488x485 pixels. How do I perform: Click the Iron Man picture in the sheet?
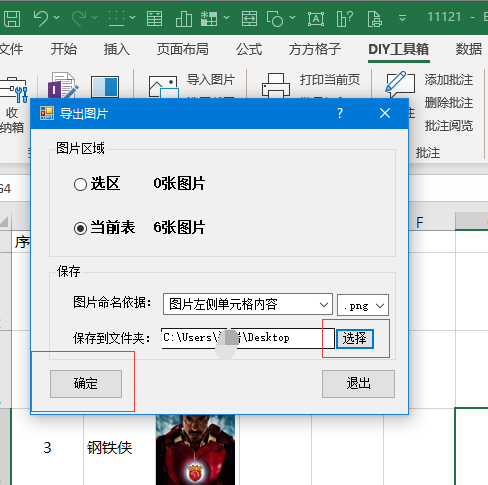[x=195, y=450]
